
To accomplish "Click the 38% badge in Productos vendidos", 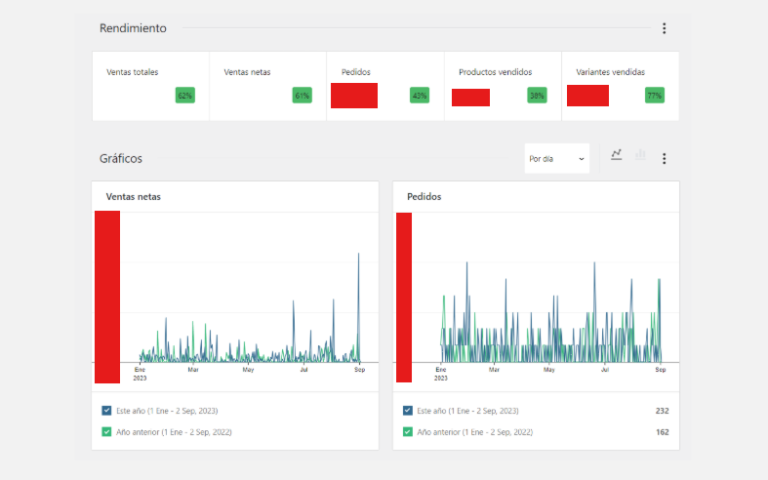I will pyautogui.click(x=537, y=96).
